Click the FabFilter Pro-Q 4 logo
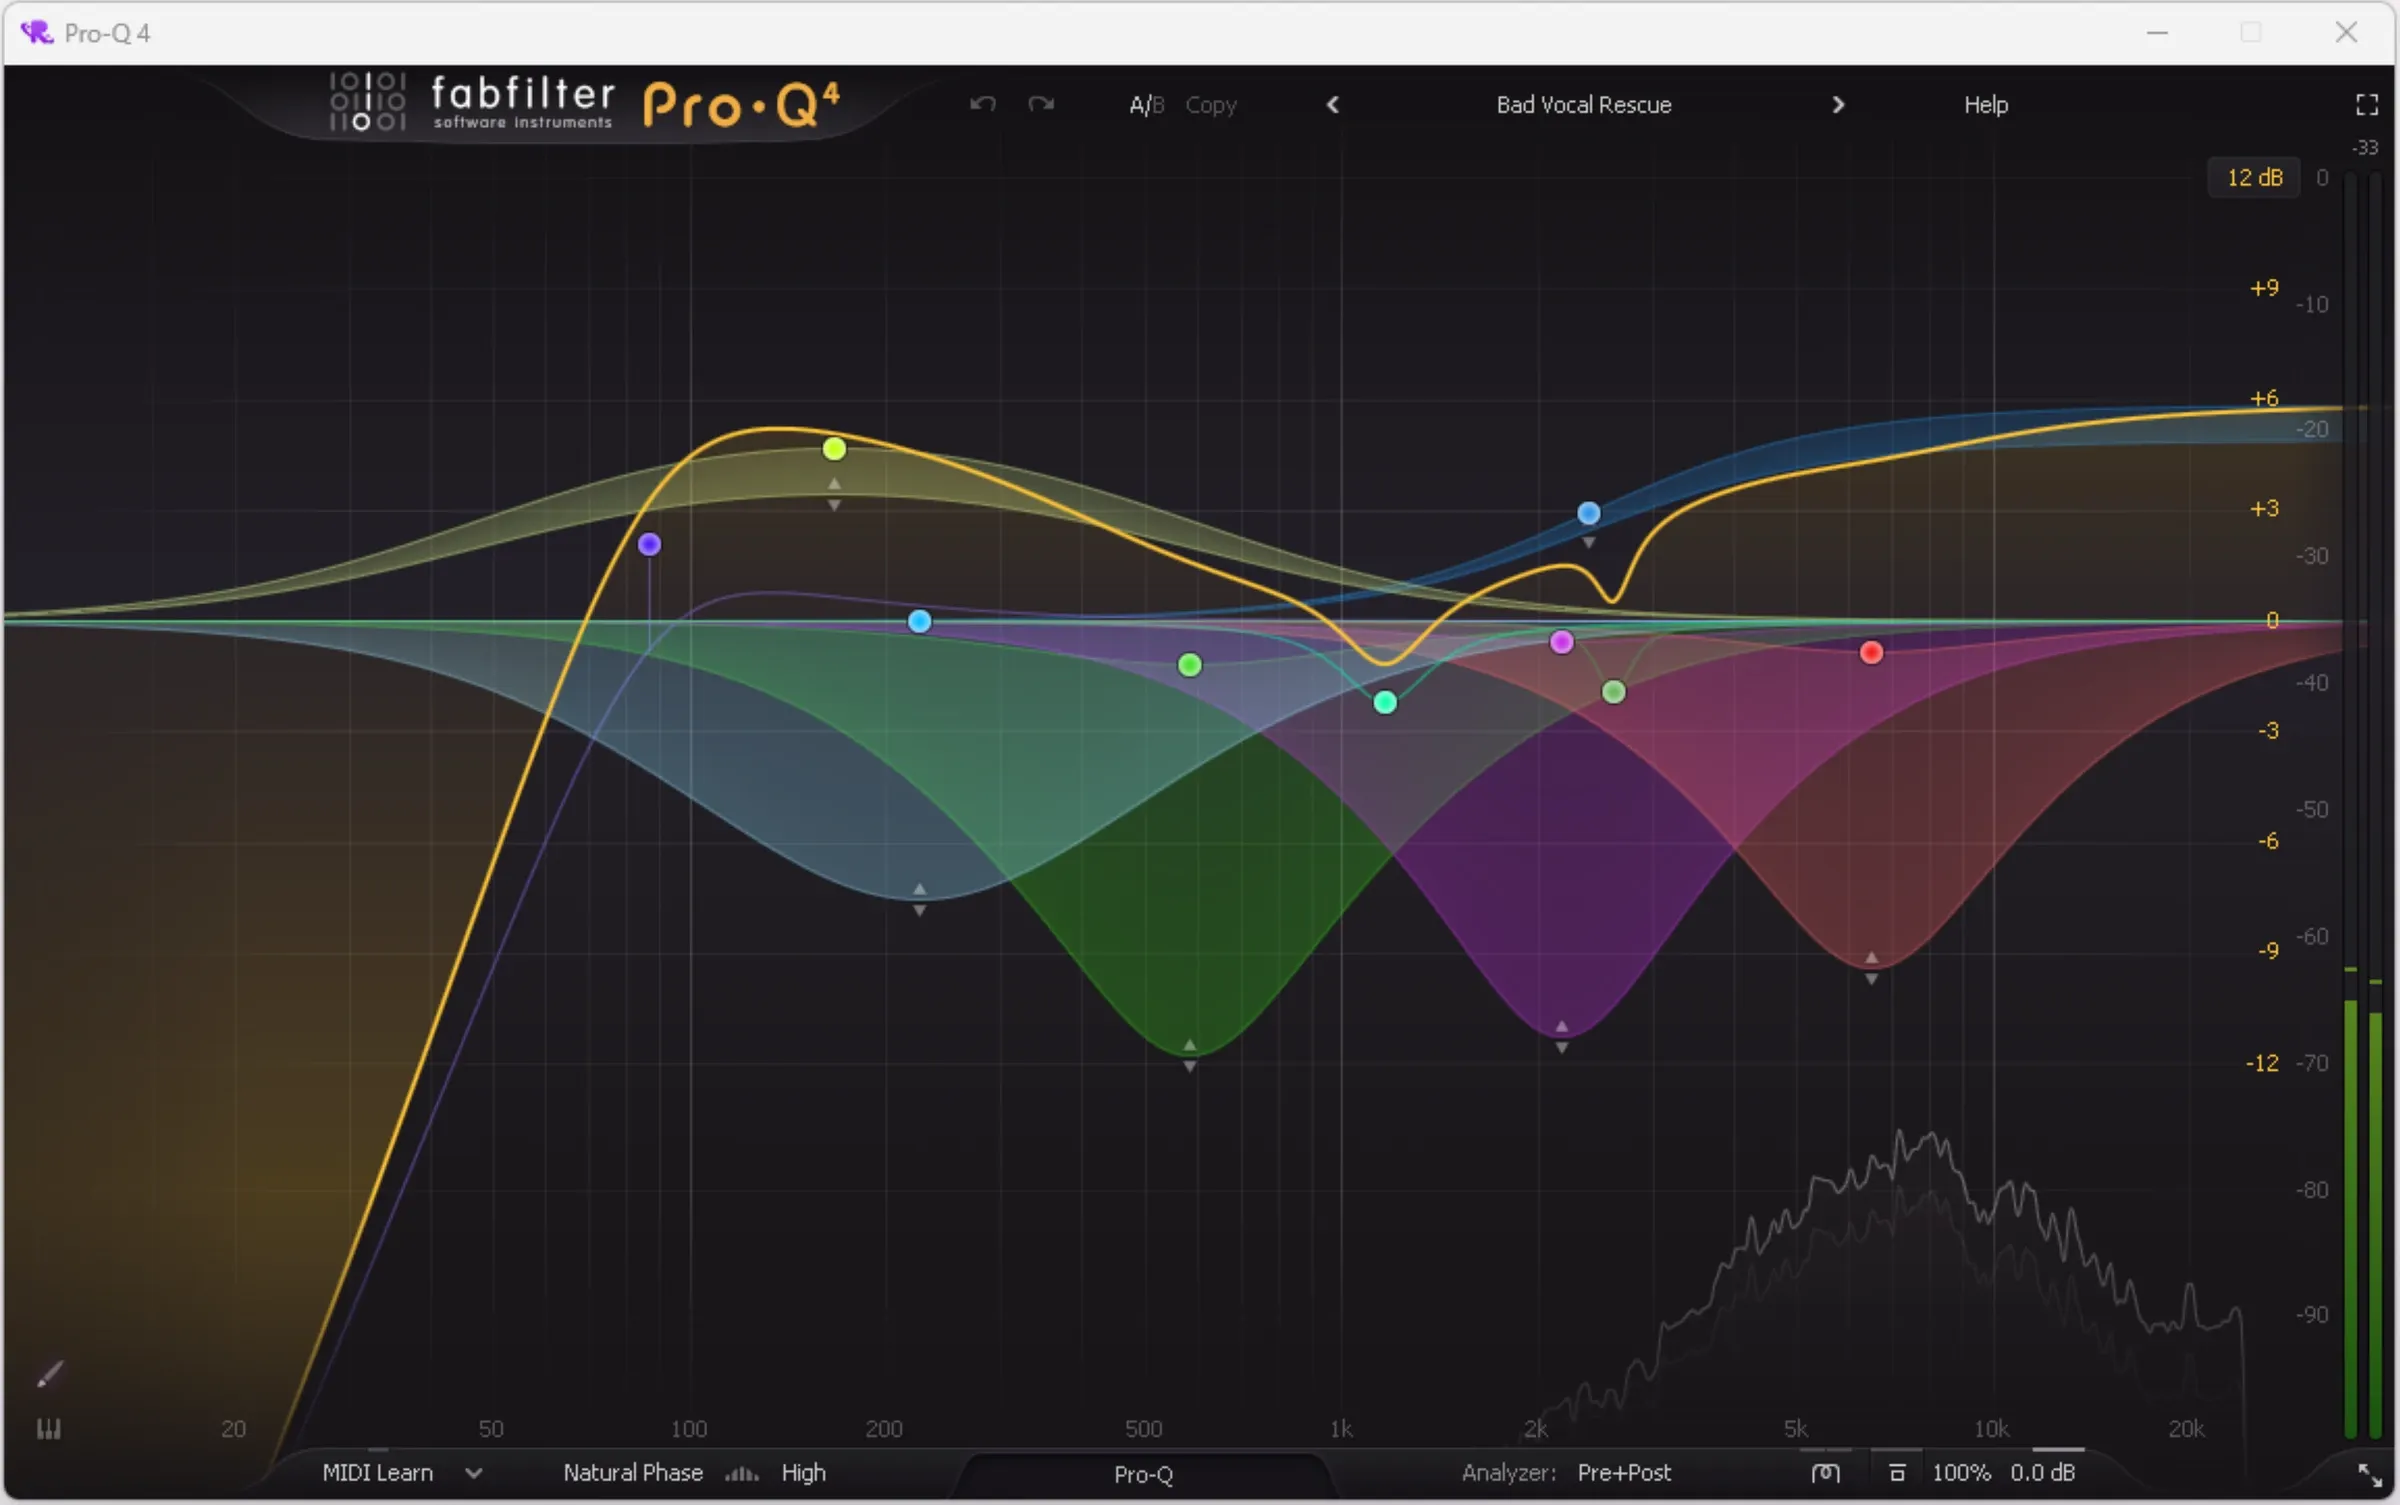 [585, 103]
